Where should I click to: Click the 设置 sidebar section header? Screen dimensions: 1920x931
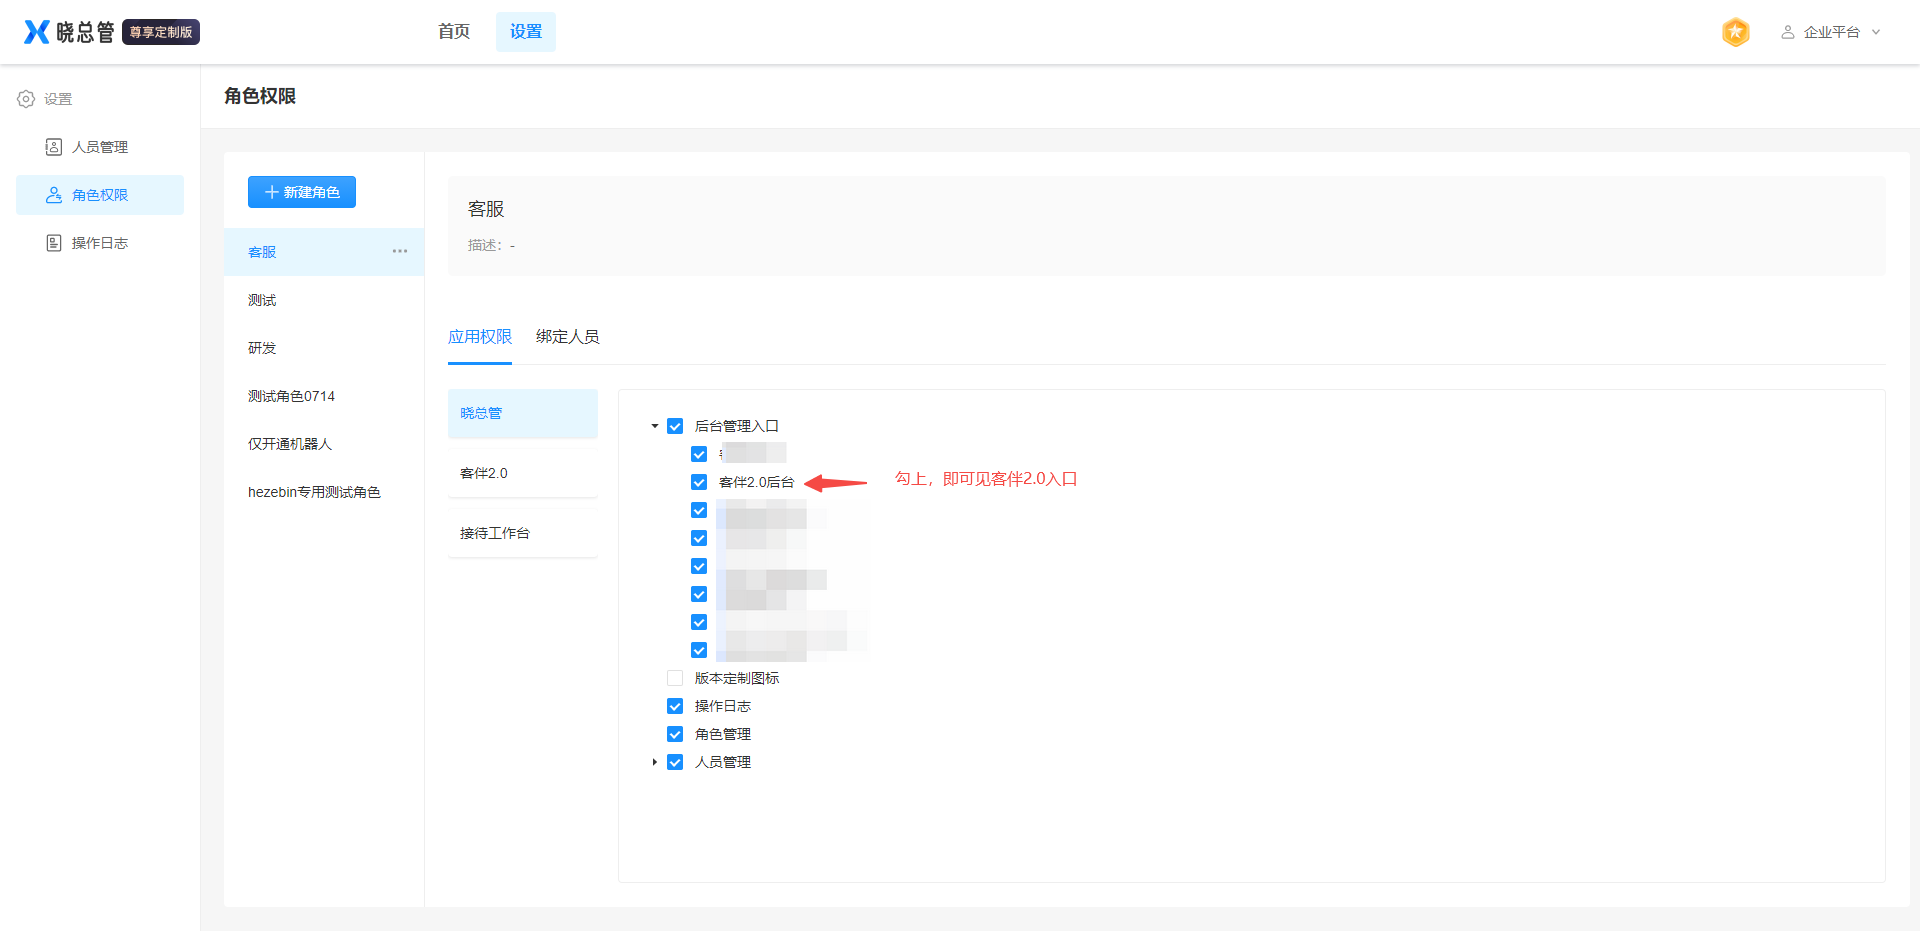(x=58, y=99)
